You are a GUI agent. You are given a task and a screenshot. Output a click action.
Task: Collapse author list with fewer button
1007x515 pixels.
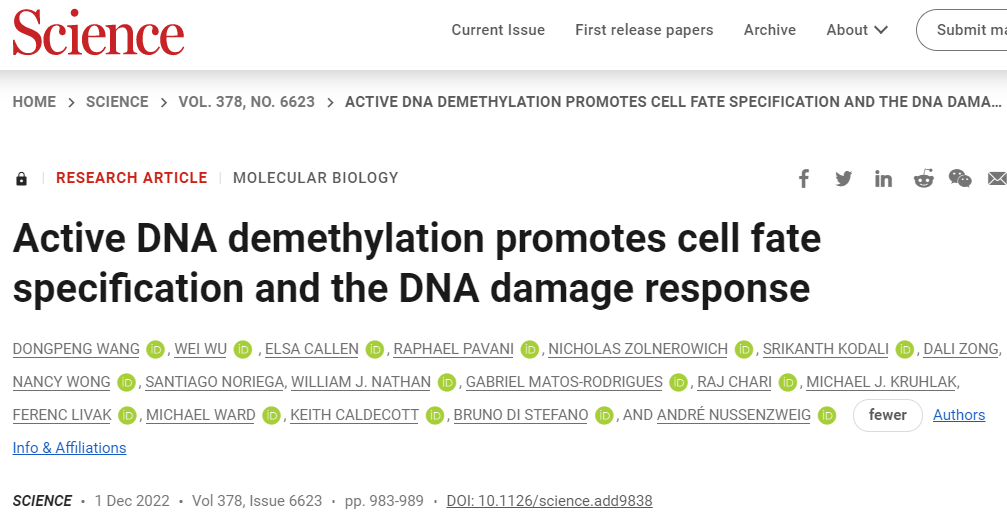(887, 415)
